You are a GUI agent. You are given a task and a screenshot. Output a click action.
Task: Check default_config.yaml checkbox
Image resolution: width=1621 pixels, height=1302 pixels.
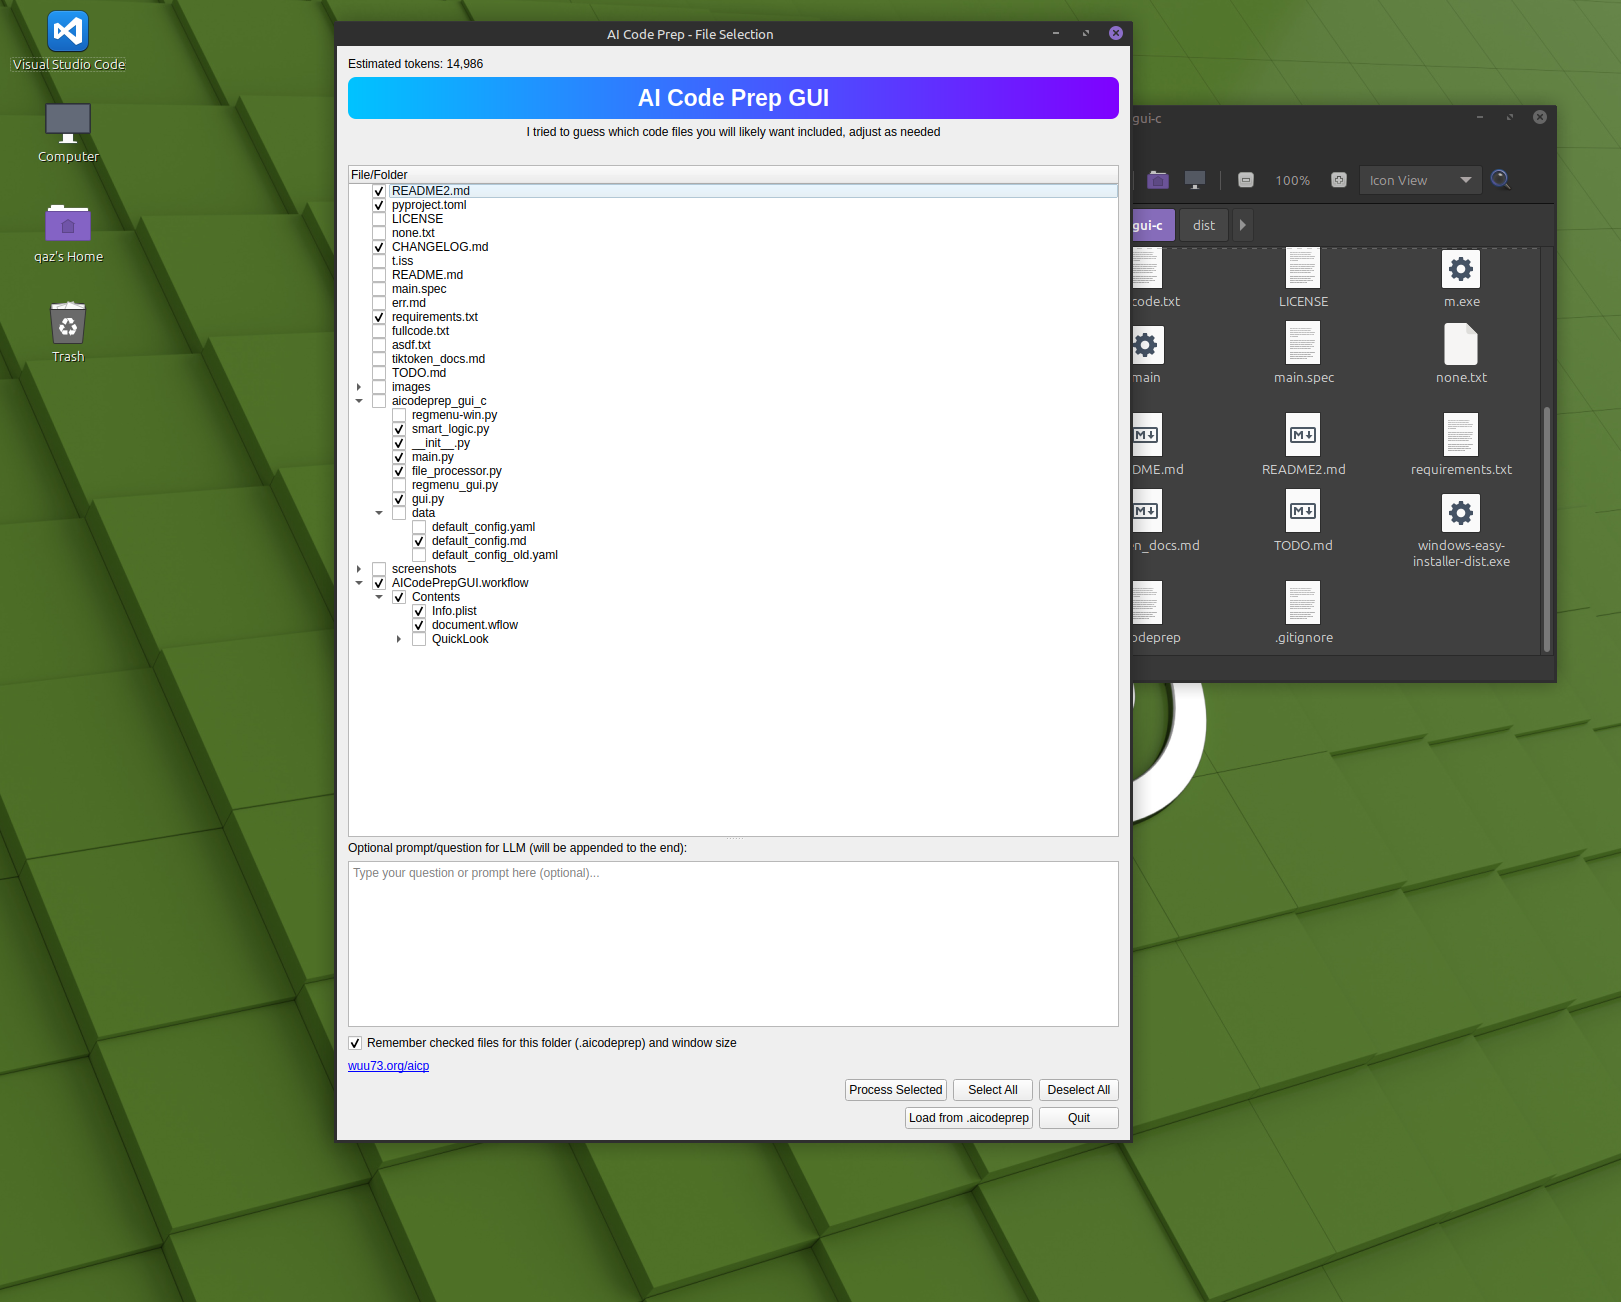[x=419, y=527]
